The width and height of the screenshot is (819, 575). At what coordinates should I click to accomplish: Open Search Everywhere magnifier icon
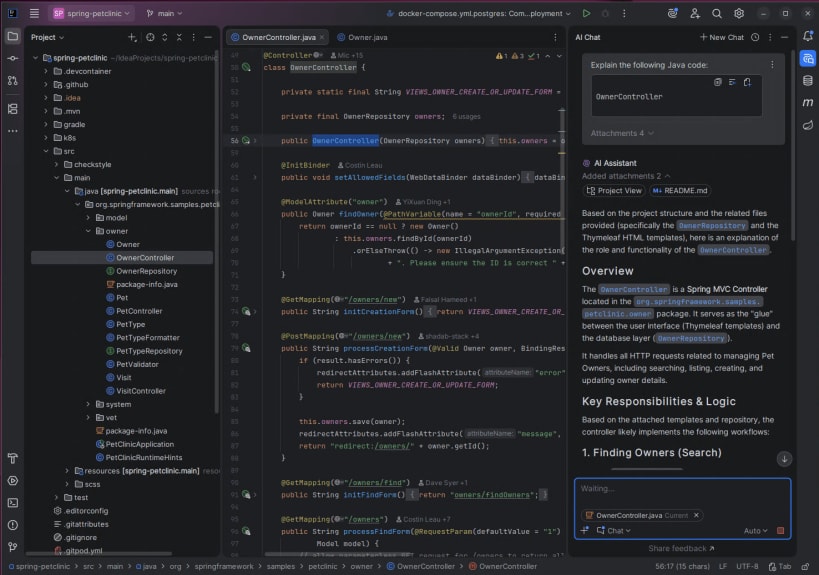click(x=717, y=13)
